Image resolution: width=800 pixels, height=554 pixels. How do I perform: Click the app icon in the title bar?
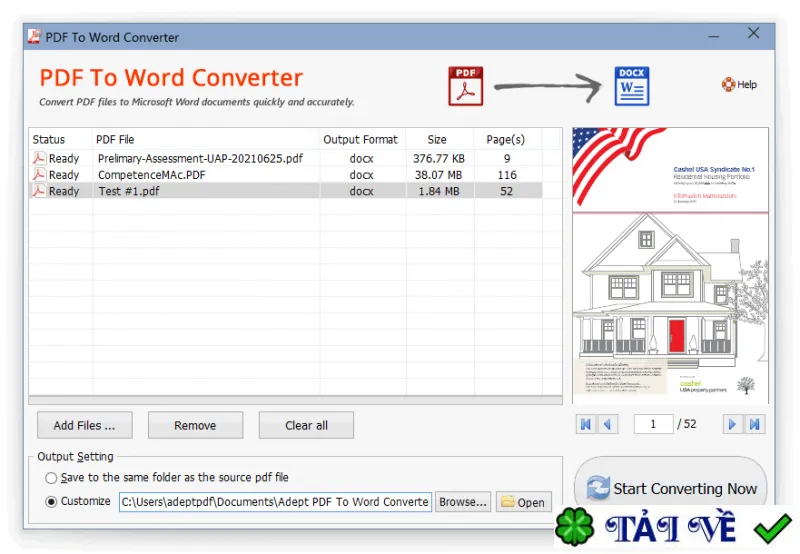click(34, 37)
